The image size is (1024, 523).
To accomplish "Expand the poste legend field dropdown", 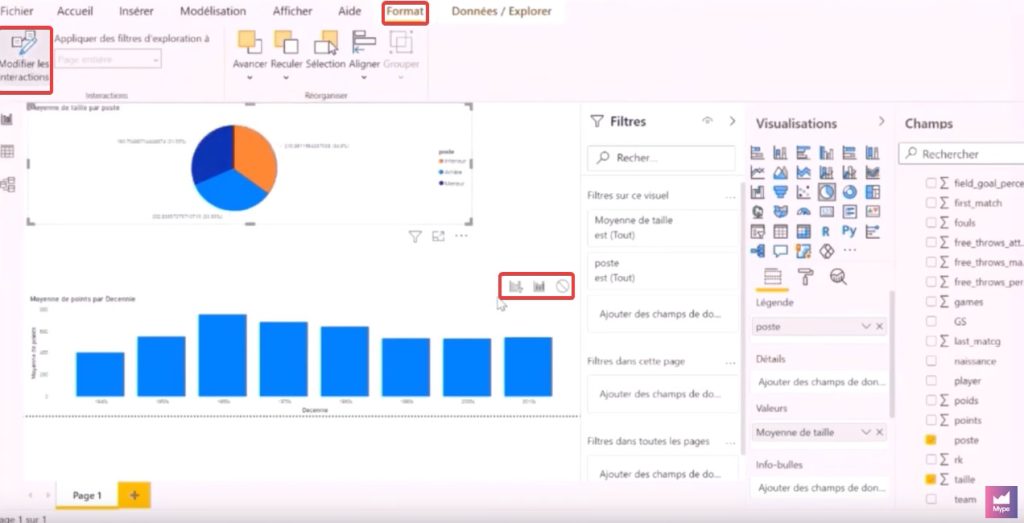I will click(866, 326).
